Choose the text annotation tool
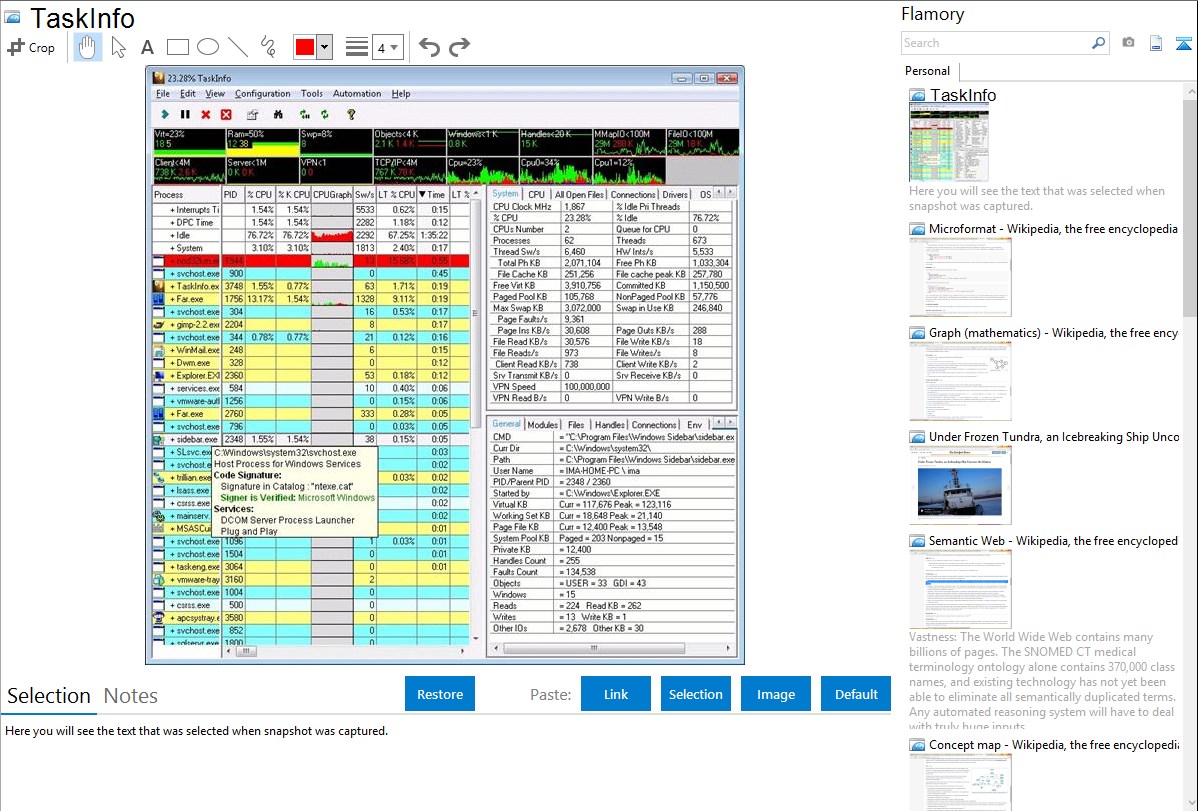 (x=147, y=47)
